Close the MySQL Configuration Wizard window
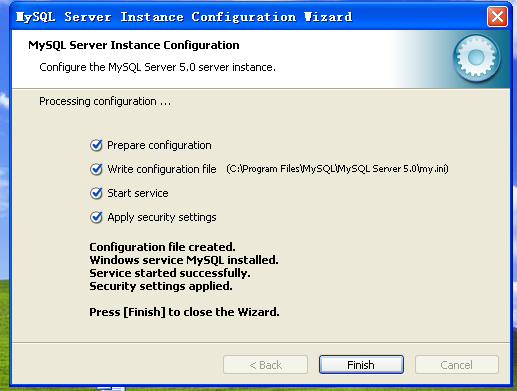The image size is (517, 391). click(x=497, y=16)
